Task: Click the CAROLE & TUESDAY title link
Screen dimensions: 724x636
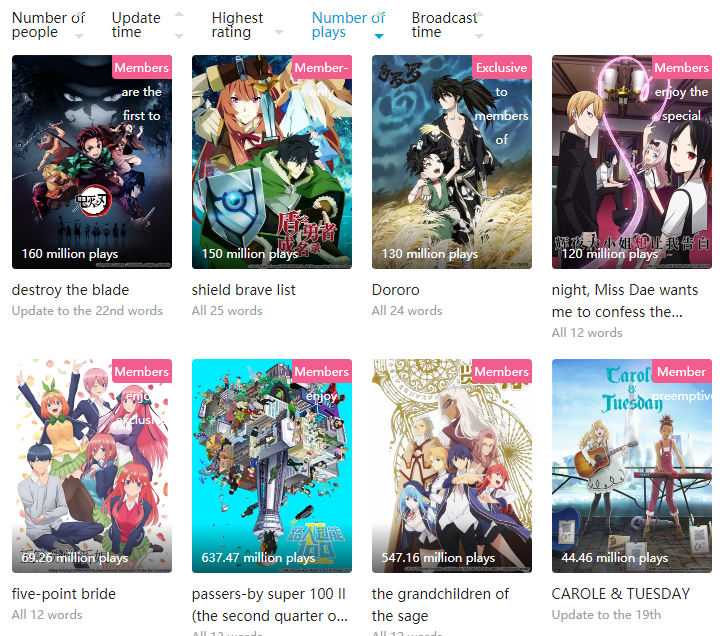Action: coord(621,594)
